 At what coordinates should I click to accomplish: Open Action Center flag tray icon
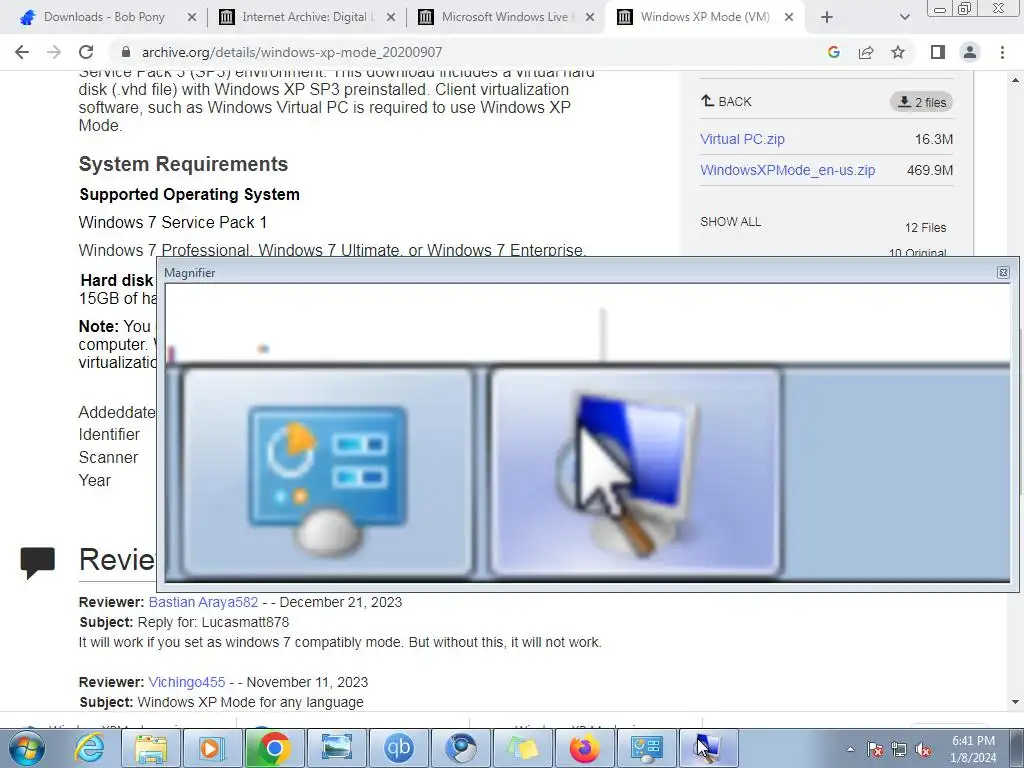coord(875,750)
